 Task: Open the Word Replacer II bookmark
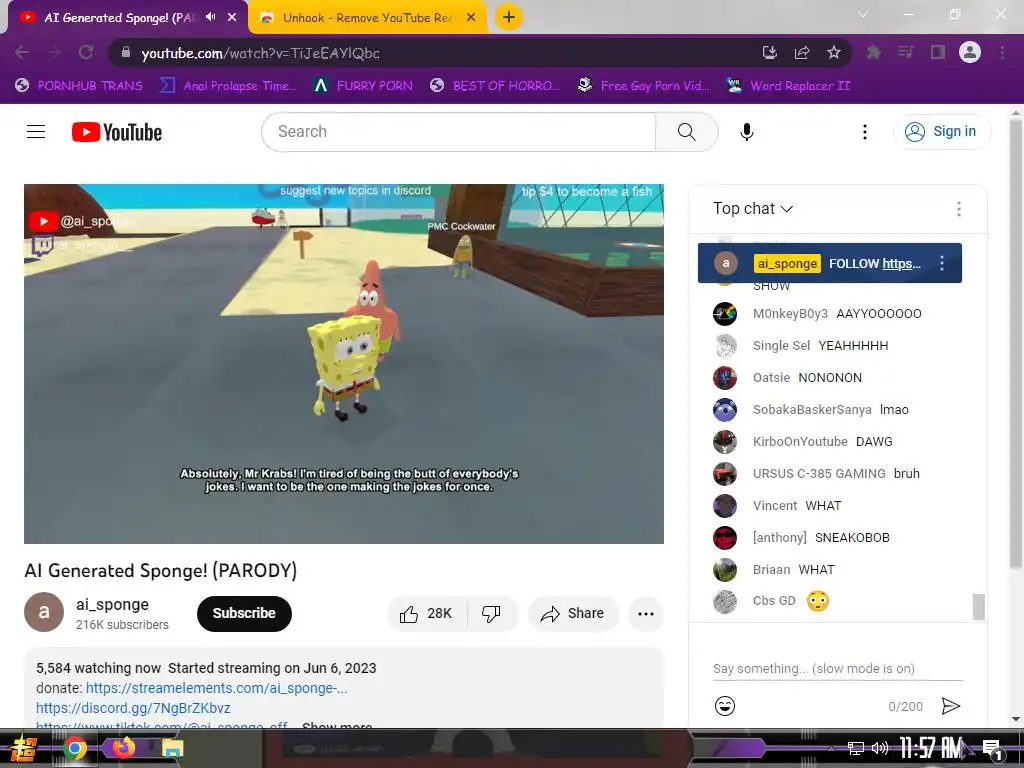[788, 86]
